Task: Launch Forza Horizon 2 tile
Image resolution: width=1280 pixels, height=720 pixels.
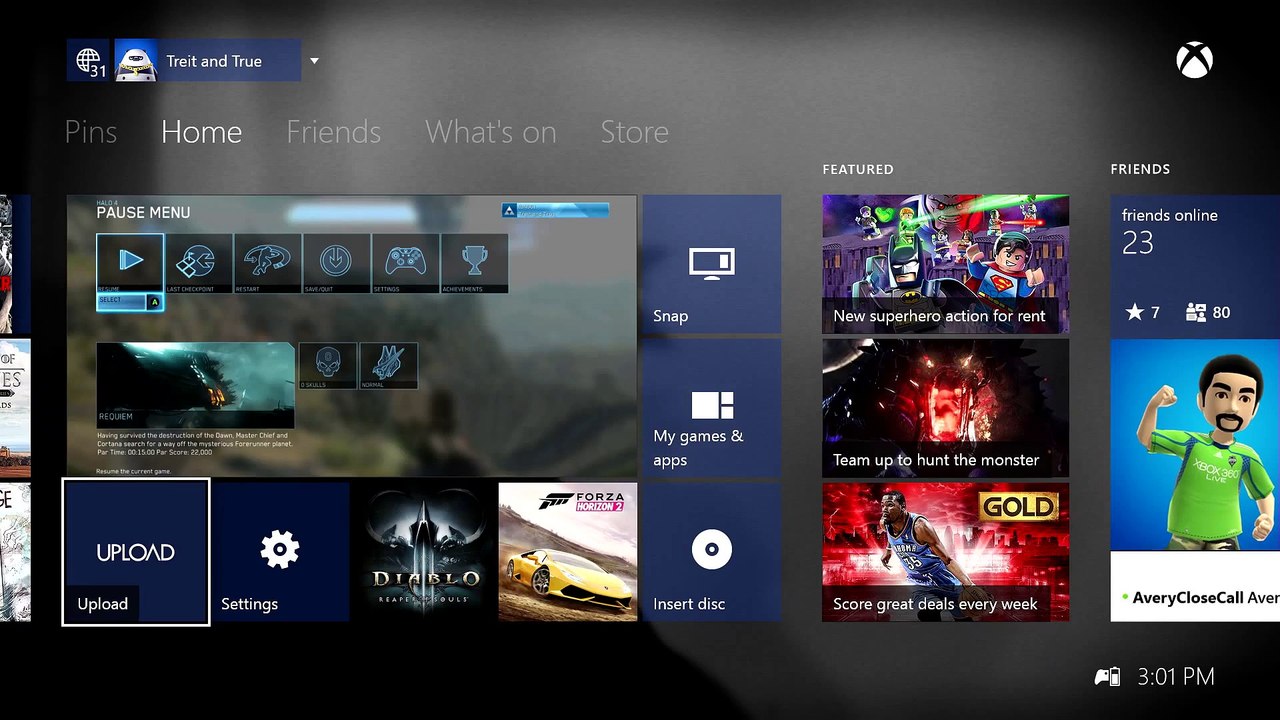Action: coord(568,552)
